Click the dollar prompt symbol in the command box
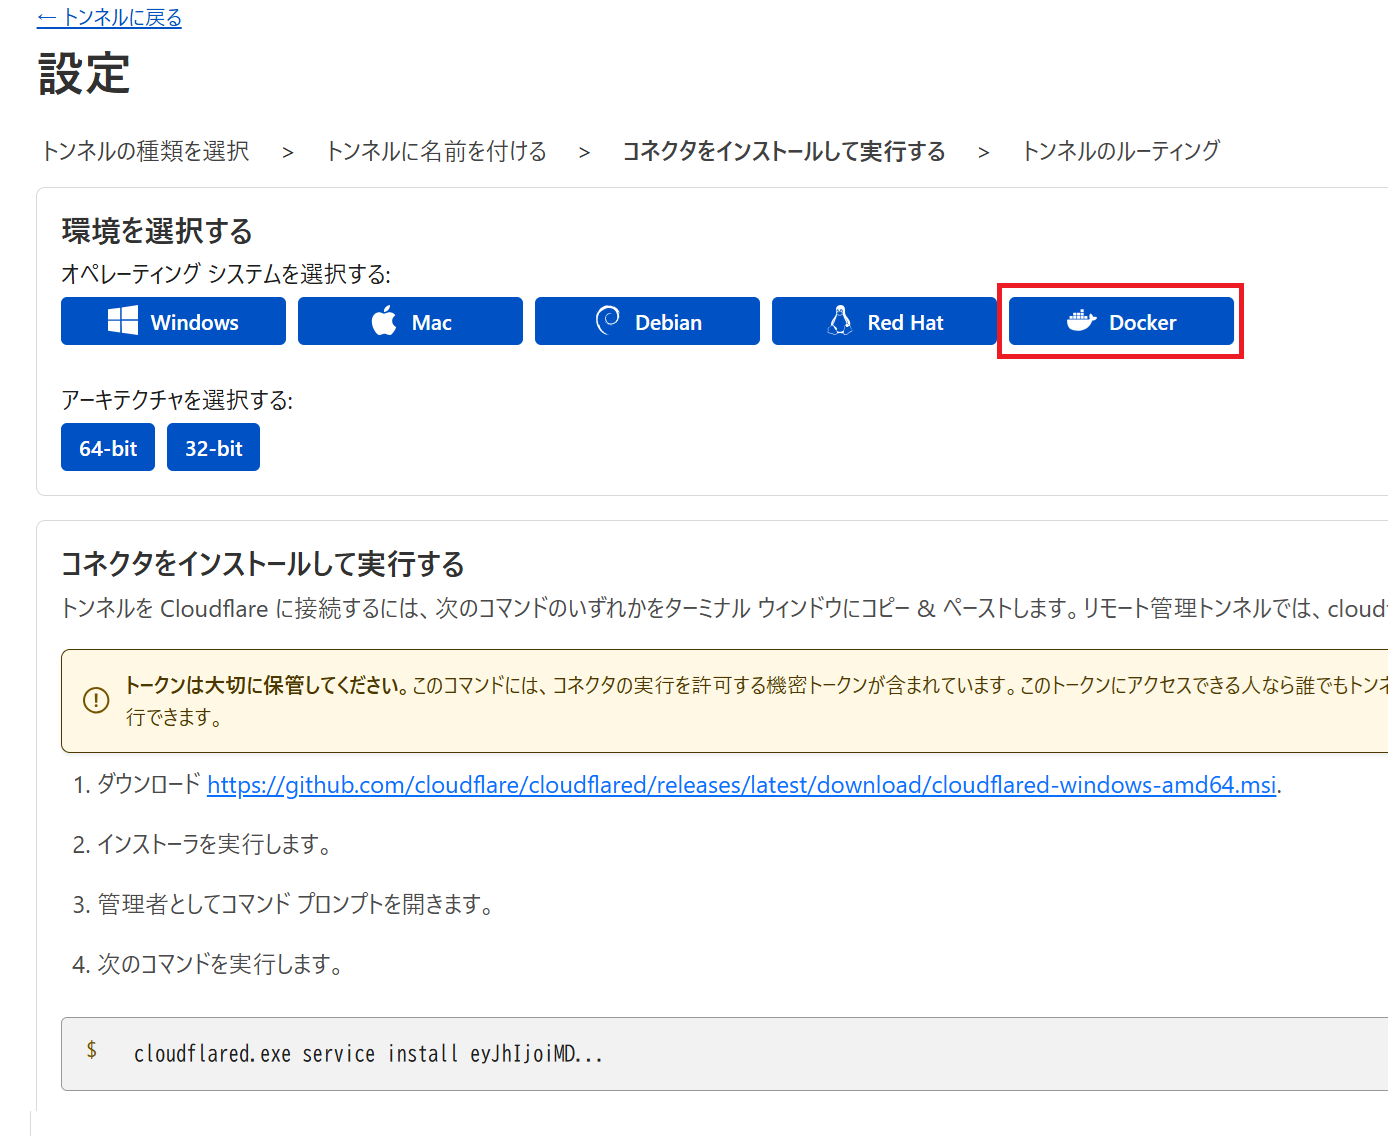Image resolution: width=1388 pixels, height=1136 pixels. coord(92,1050)
